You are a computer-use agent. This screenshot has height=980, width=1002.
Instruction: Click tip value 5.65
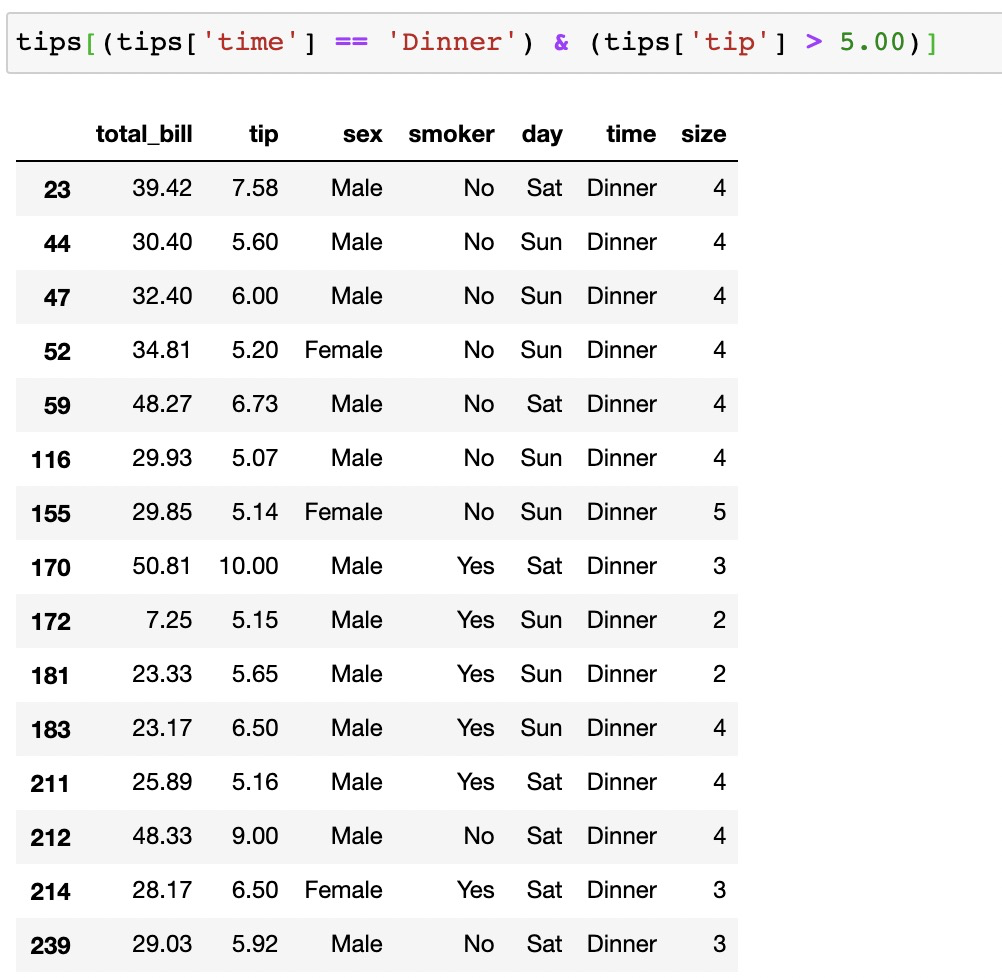(254, 673)
